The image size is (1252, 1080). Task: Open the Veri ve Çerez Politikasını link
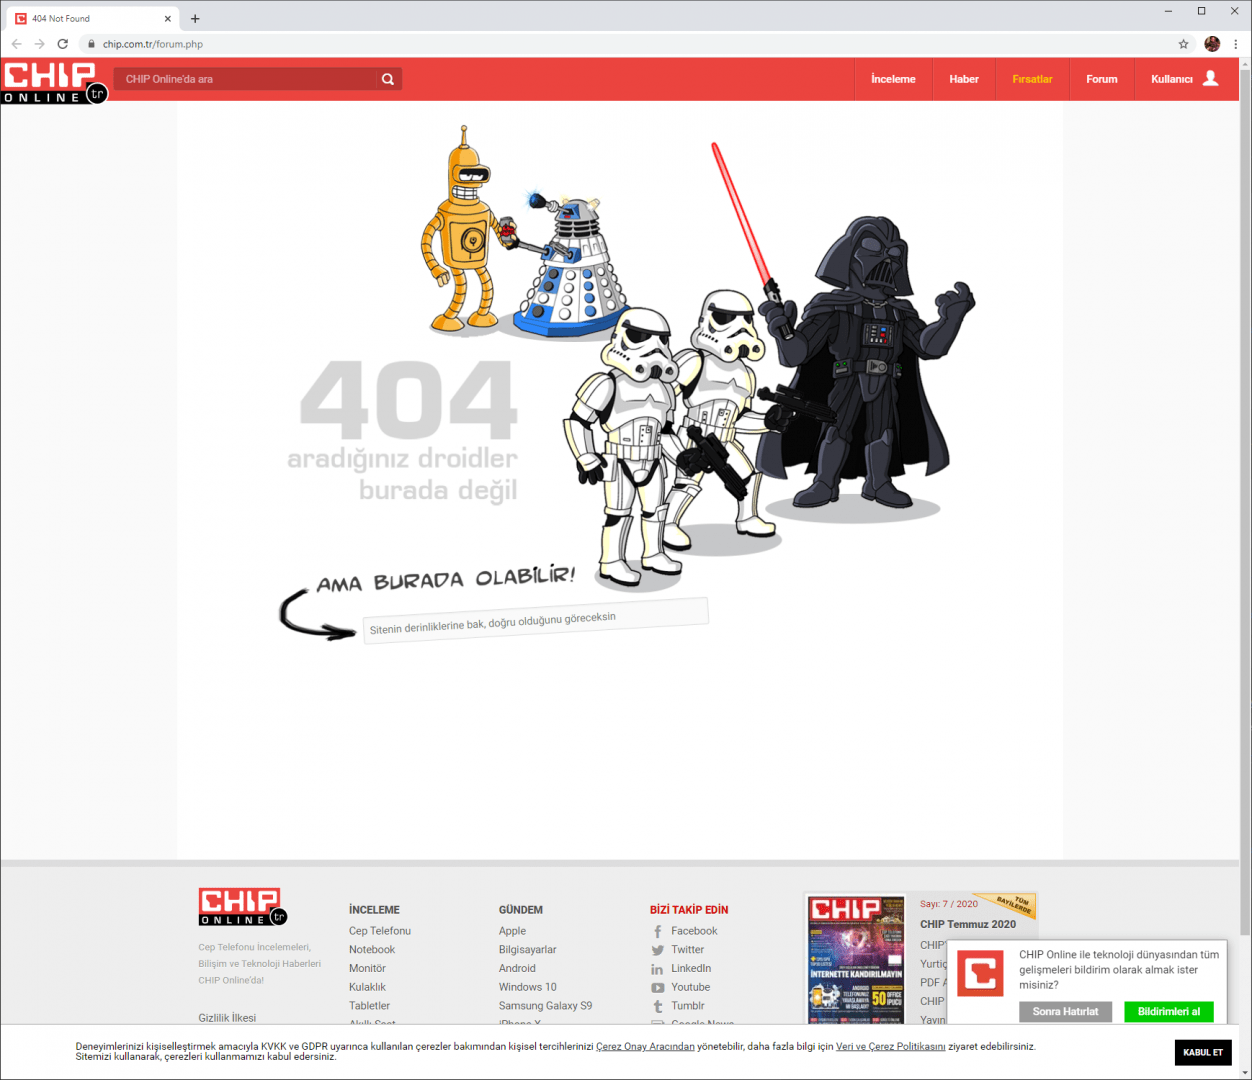pyautogui.click(x=890, y=1046)
